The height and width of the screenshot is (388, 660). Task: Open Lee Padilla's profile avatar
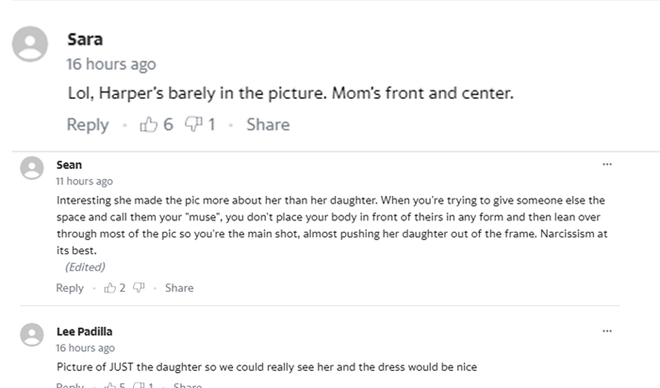(32, 335)
